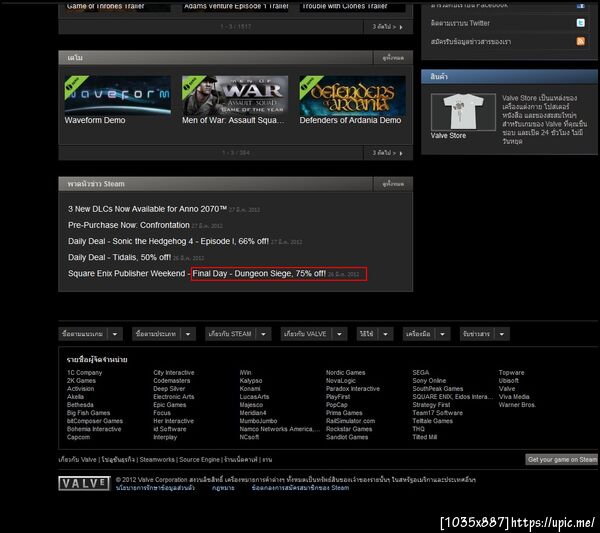Open publisher id Software
This screenshot has width=600, height=533.
point(170,429)
